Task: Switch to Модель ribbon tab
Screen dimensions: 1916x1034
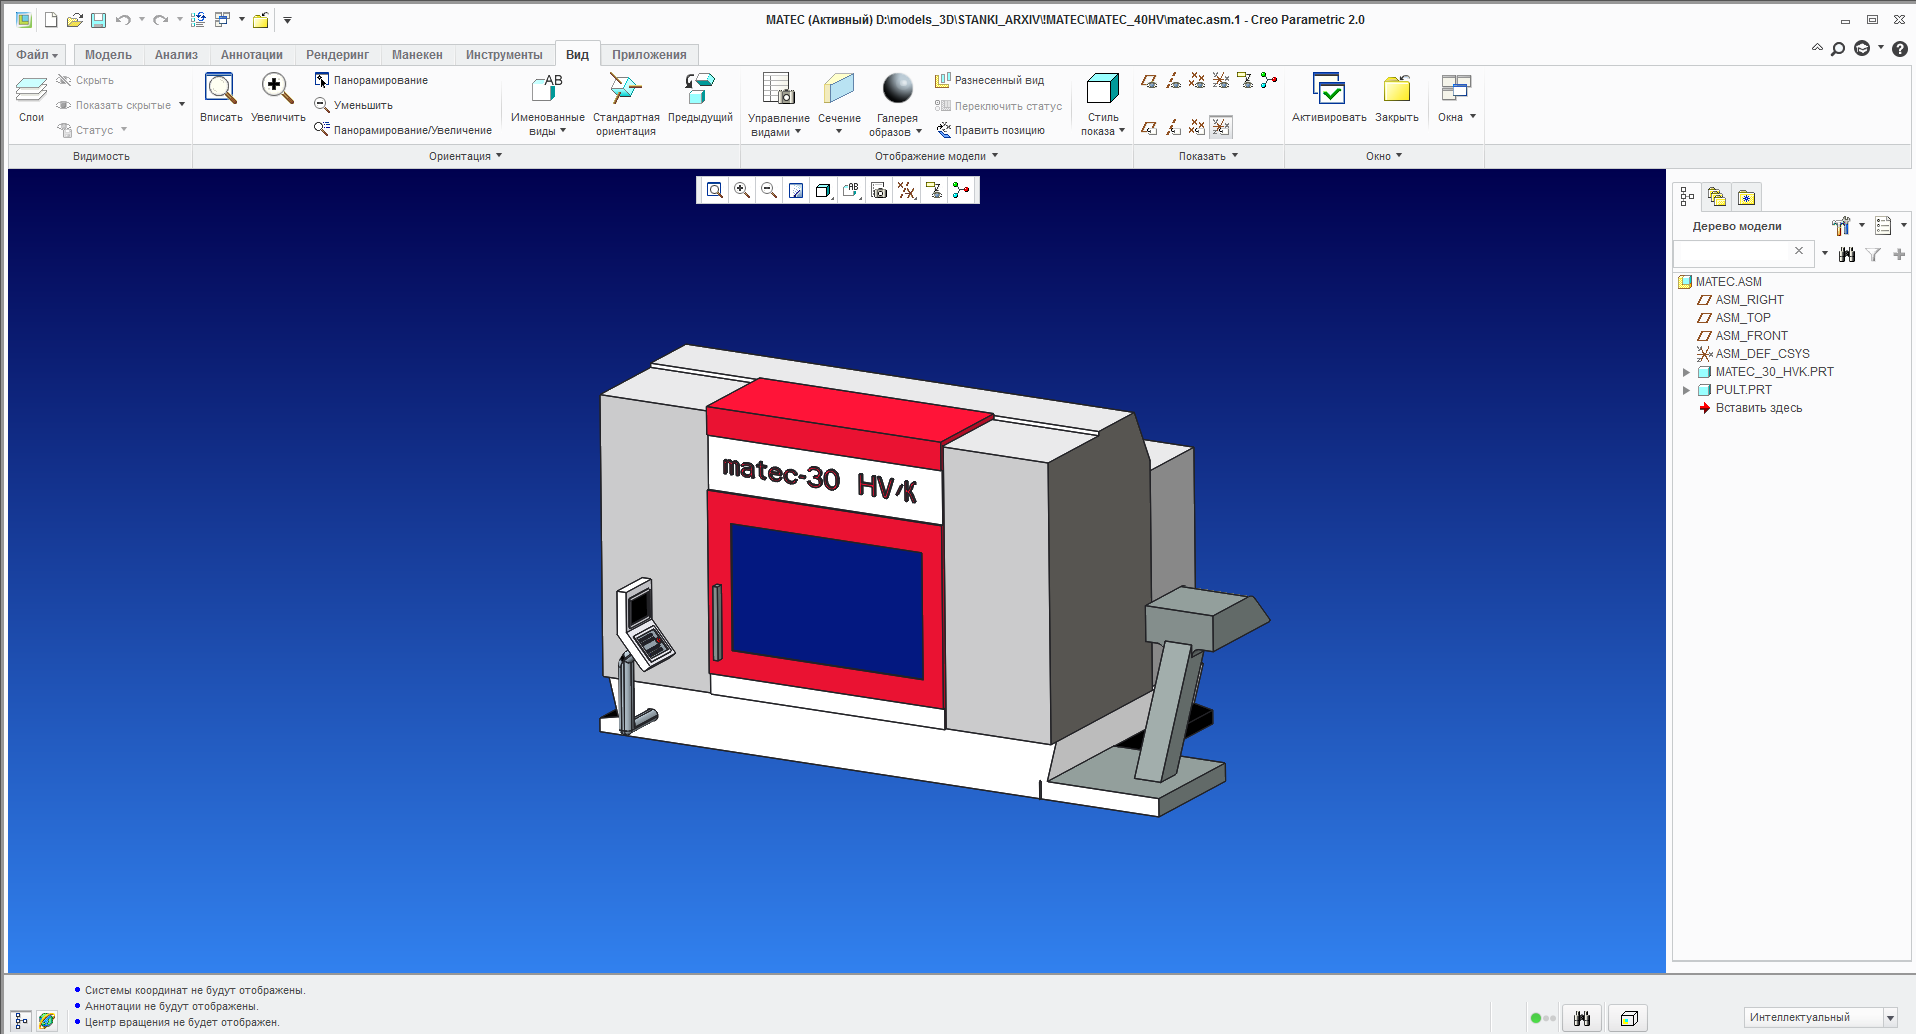Action: [108, 55]
